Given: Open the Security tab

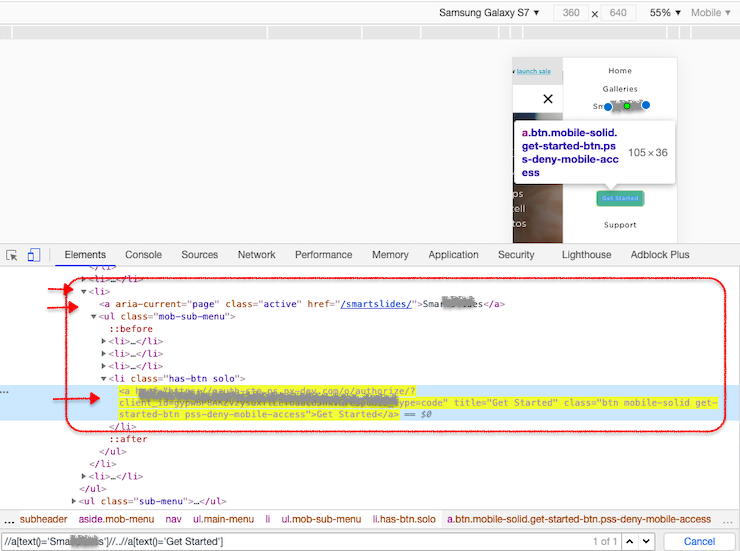Looking at the screenshot, I should tap(516, 255).
